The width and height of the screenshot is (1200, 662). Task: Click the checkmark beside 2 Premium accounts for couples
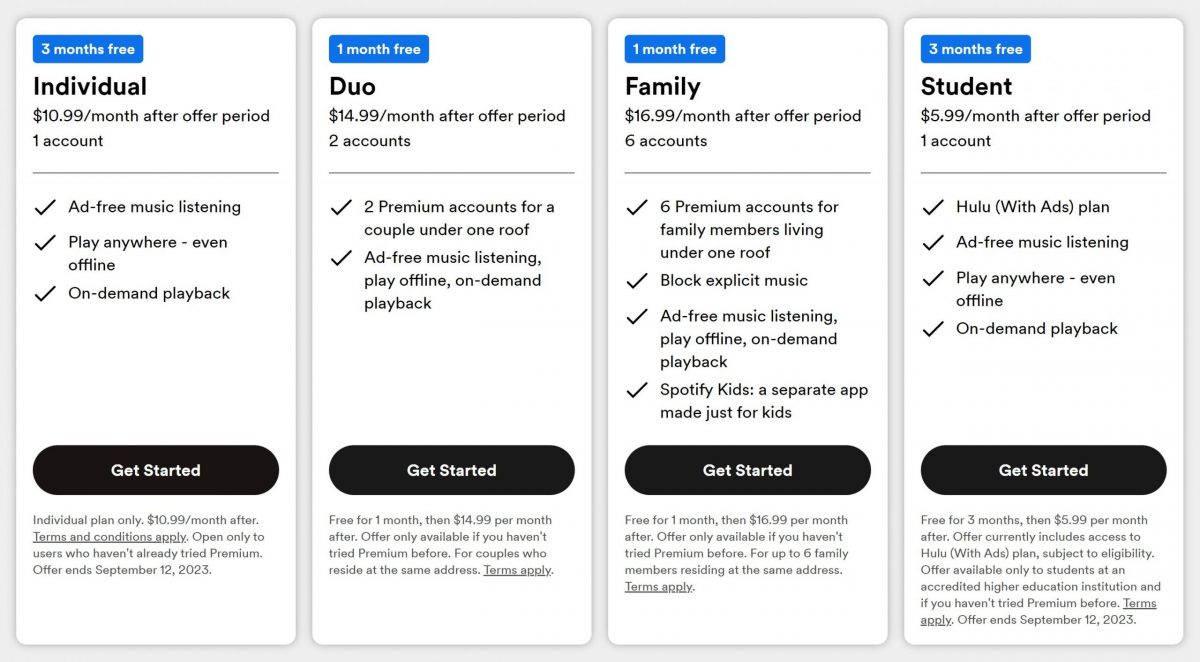point(342,207)
